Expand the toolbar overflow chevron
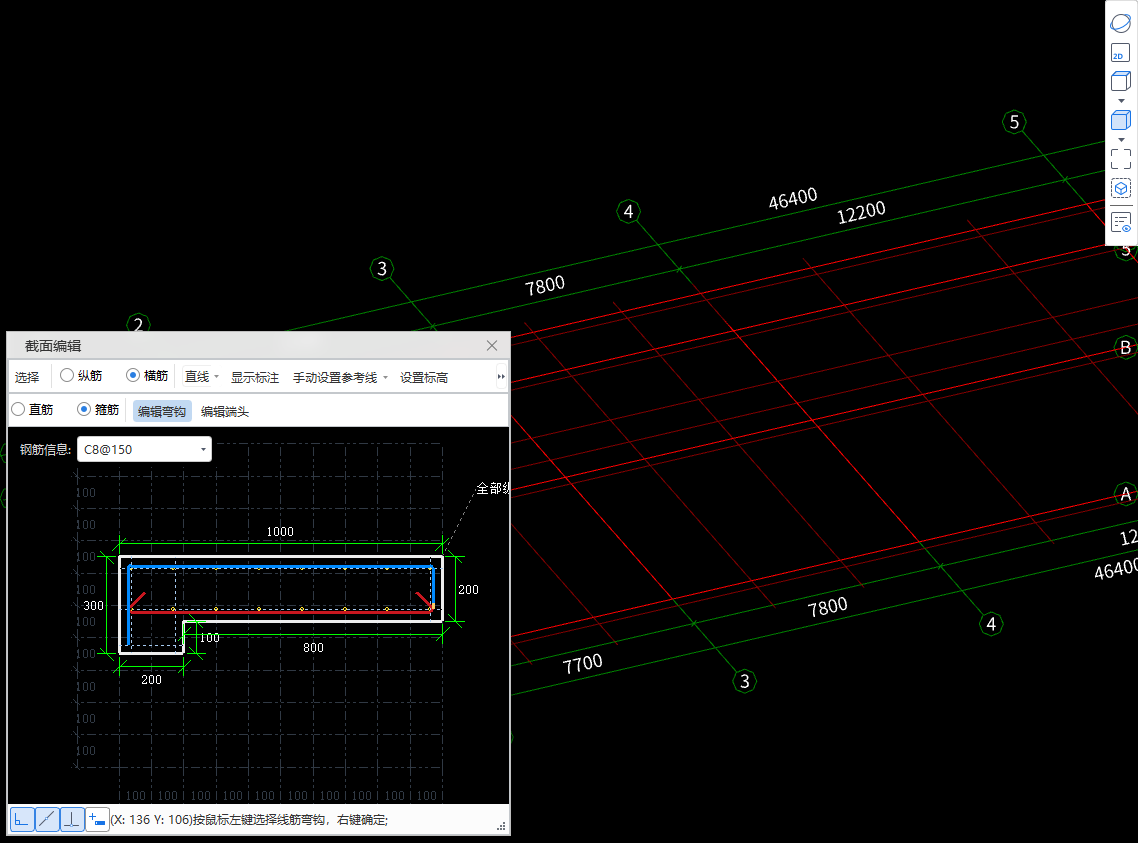1138x843 pixels. point(501,377)
